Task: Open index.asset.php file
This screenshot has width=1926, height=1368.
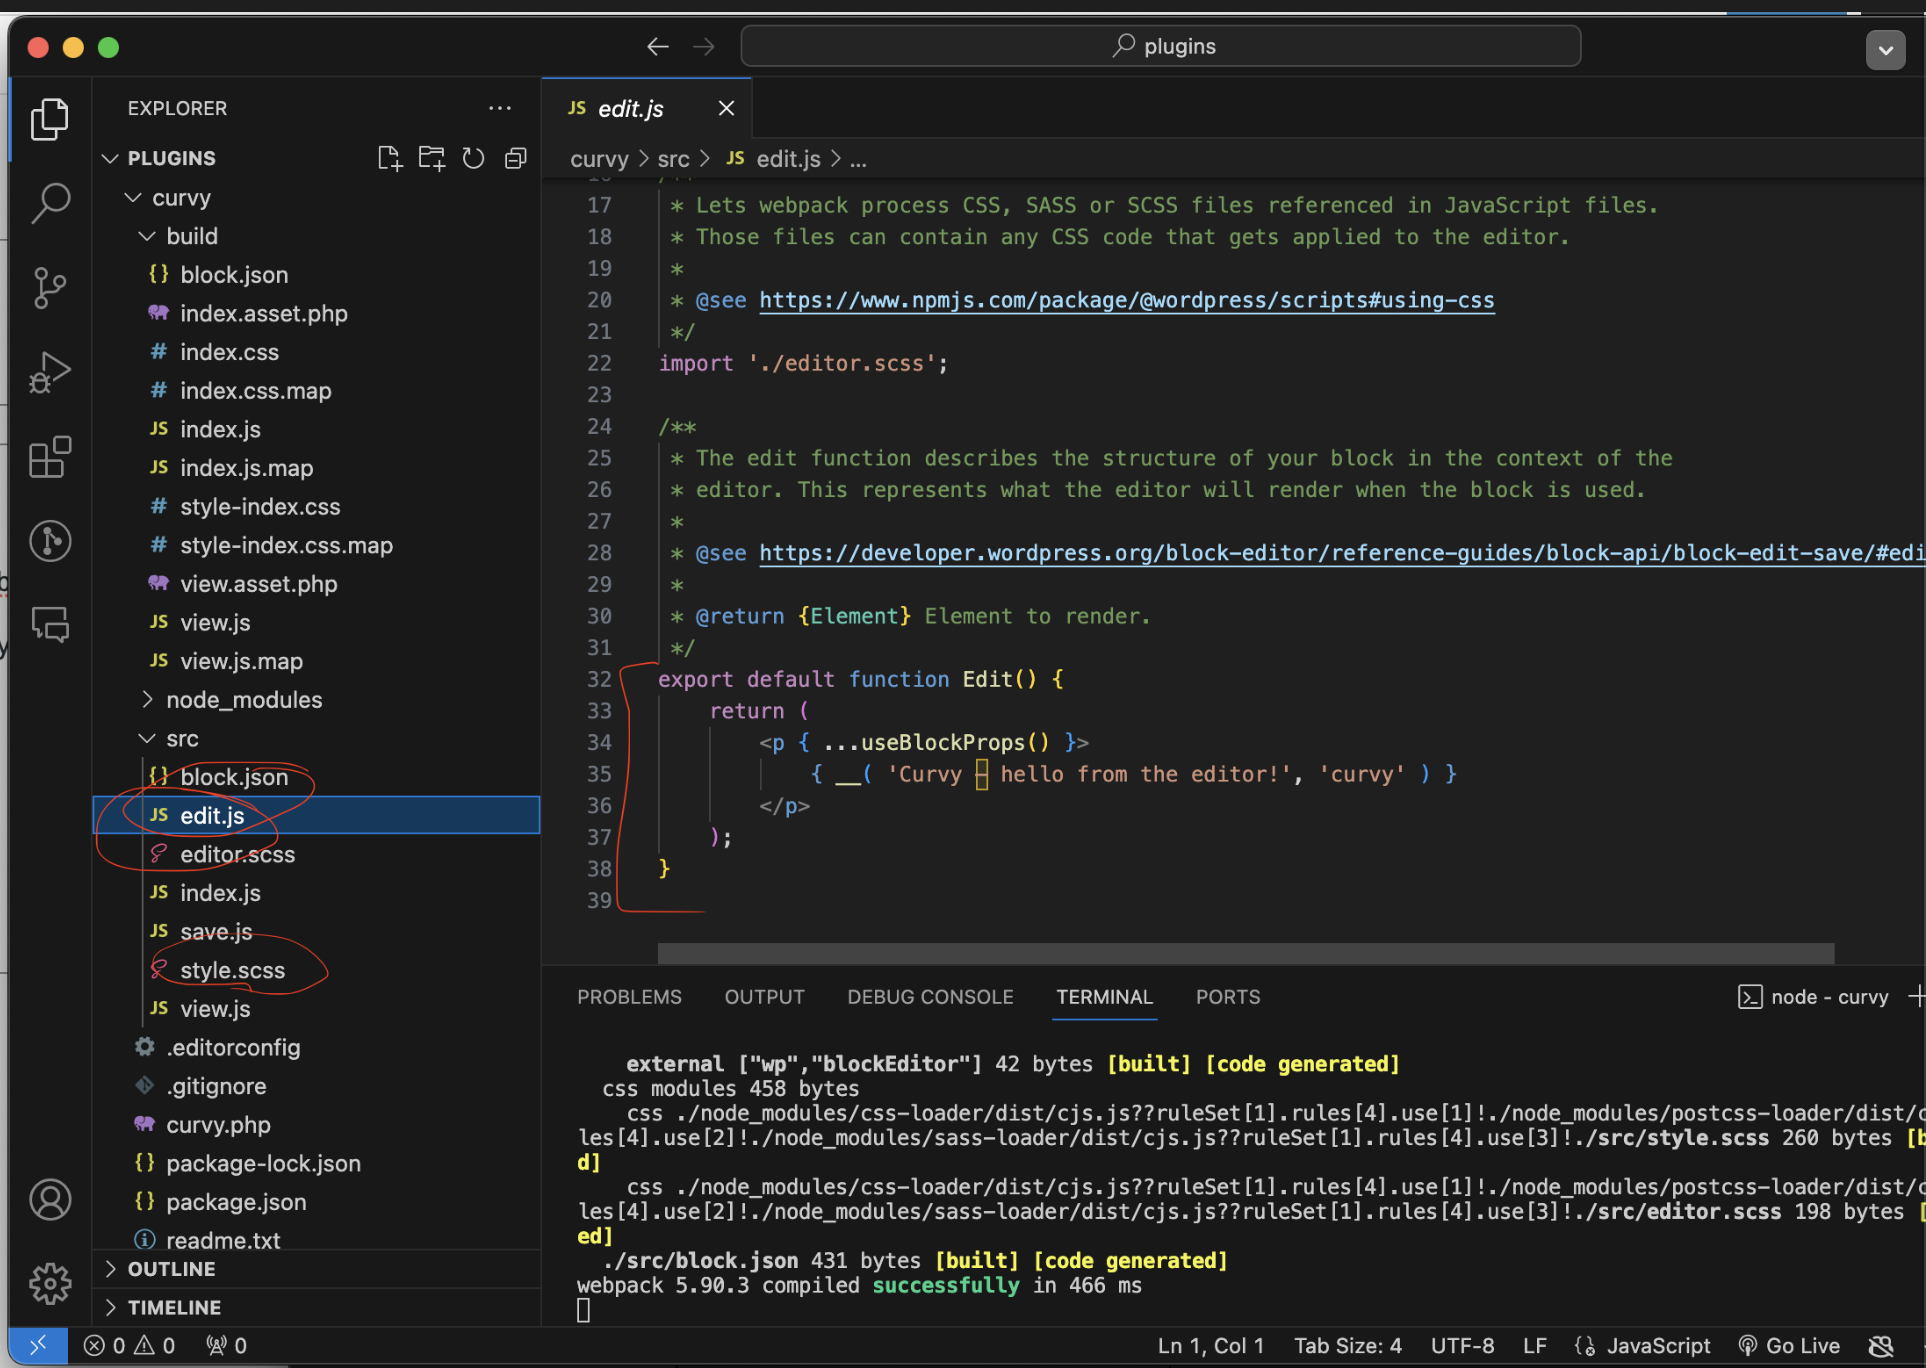Action: click(316, 313)
